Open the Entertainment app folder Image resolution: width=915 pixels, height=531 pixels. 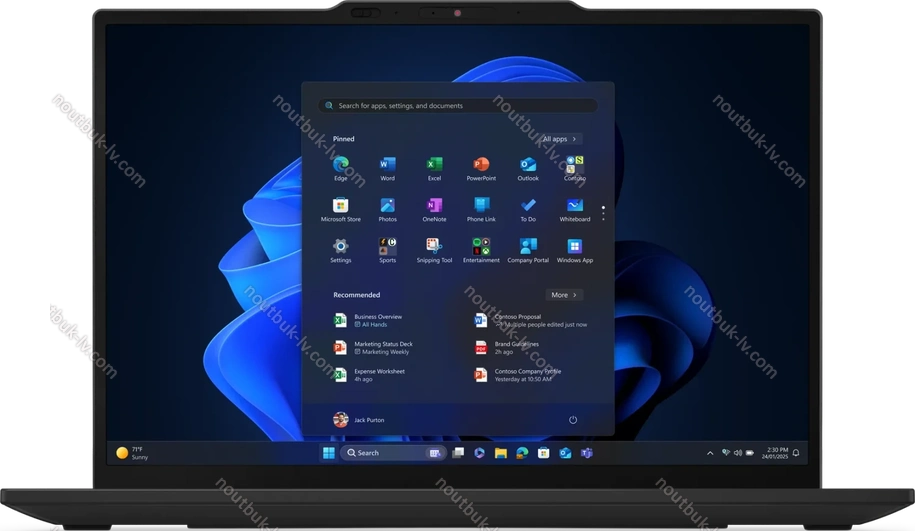coord(481,247)
